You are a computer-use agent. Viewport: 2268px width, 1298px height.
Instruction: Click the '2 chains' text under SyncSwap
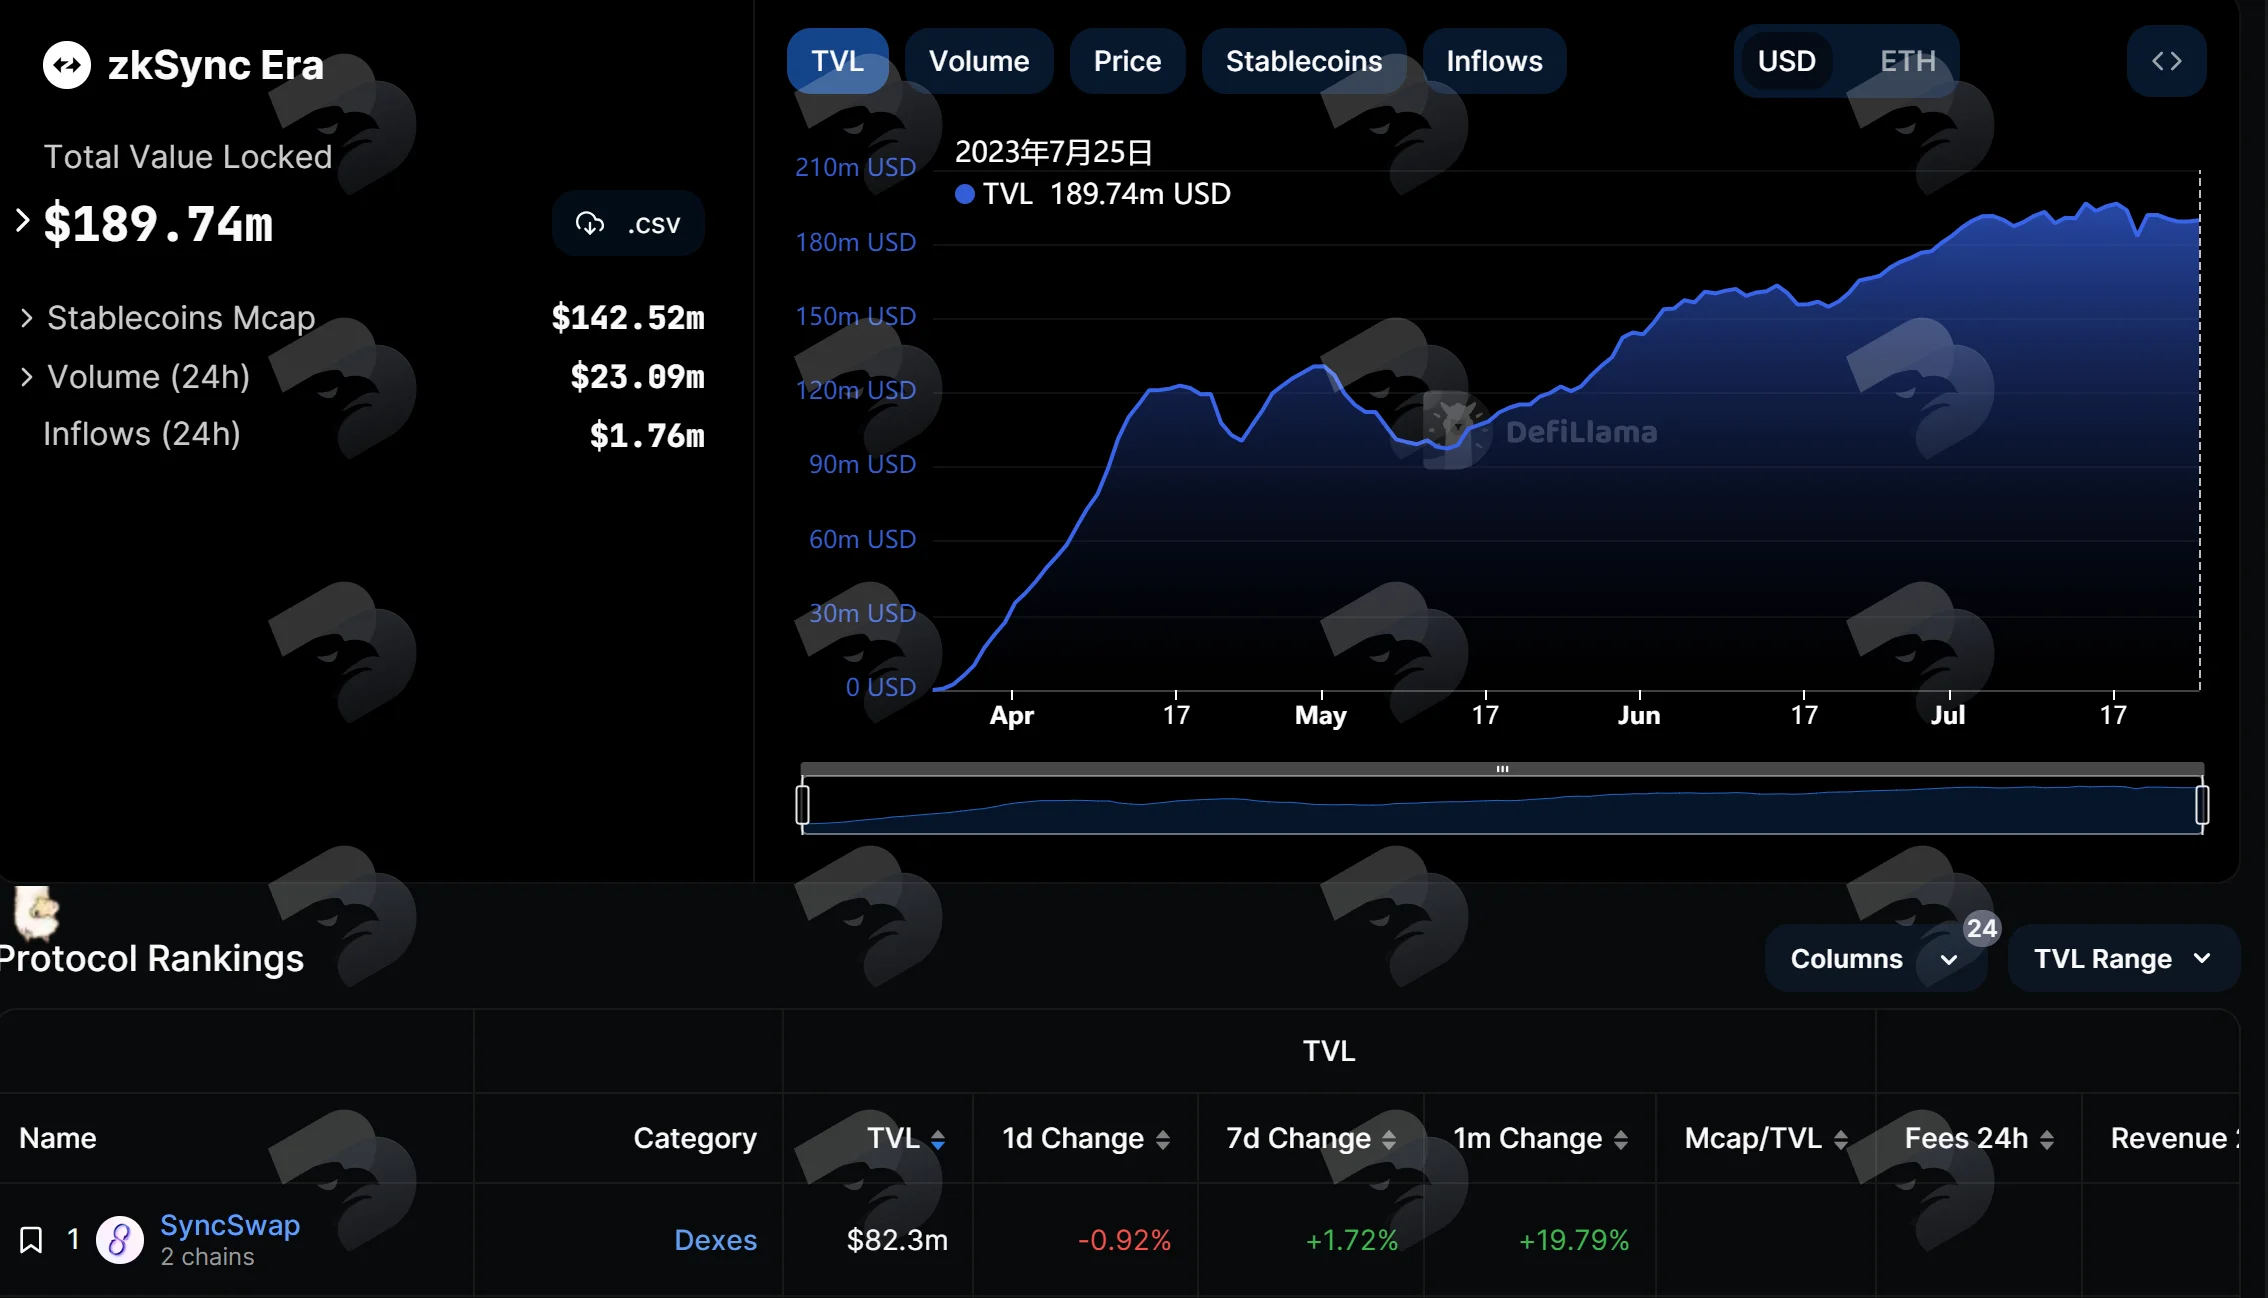(207, 1257)
